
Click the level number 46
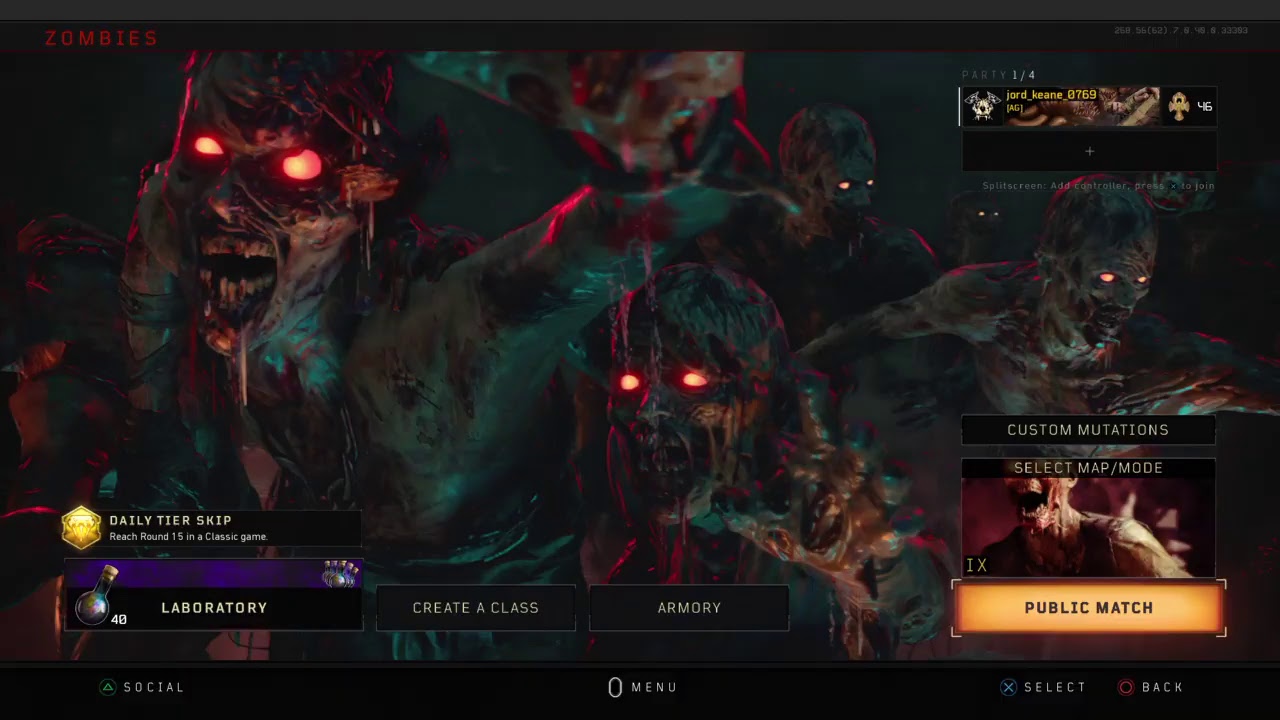[x=1204, y=106]
